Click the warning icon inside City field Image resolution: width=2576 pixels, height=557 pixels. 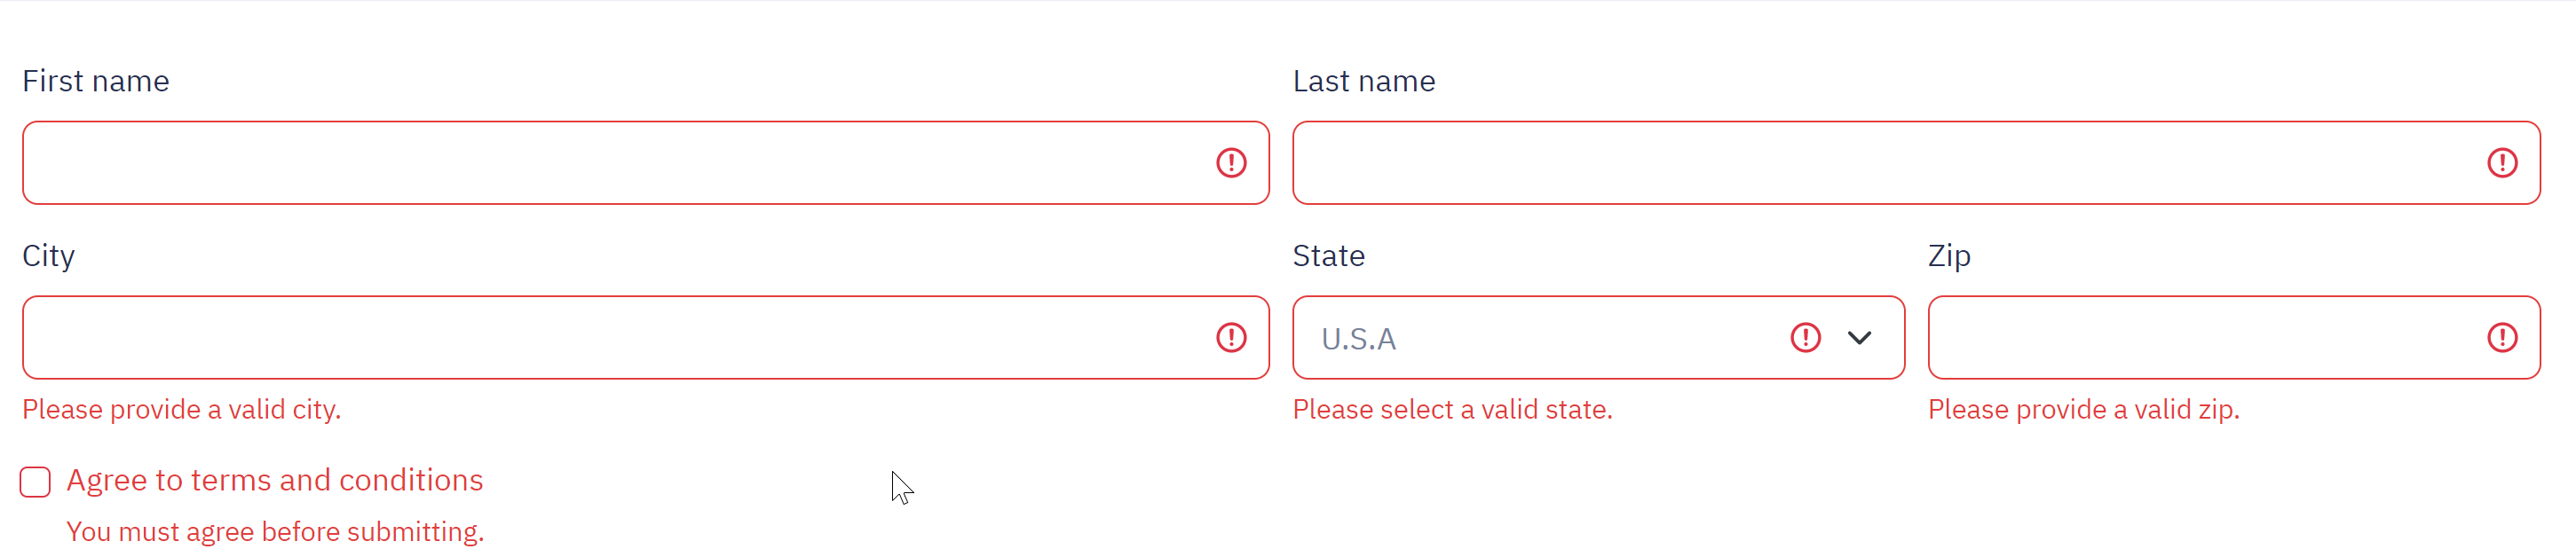(1231, 338)
